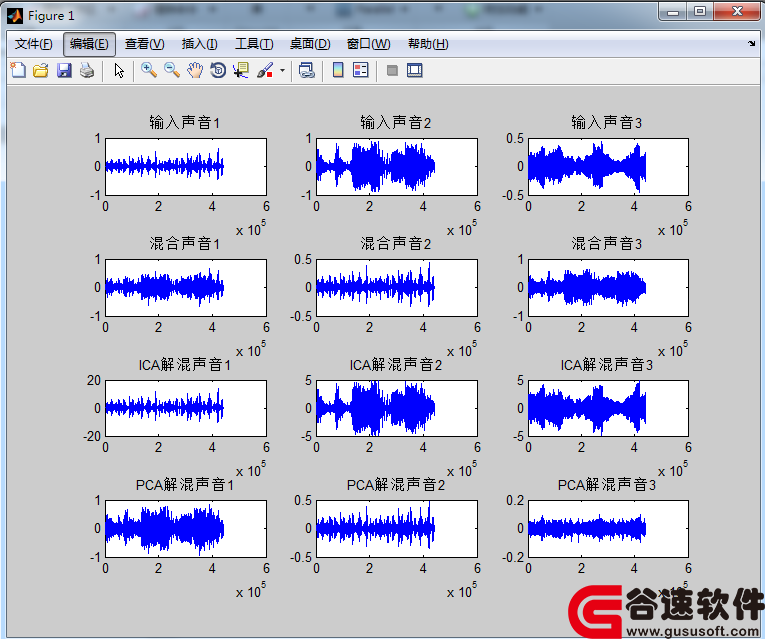Activate the Zoom Out magnifier tool
765x639 pixels.
tap(172, 70)
